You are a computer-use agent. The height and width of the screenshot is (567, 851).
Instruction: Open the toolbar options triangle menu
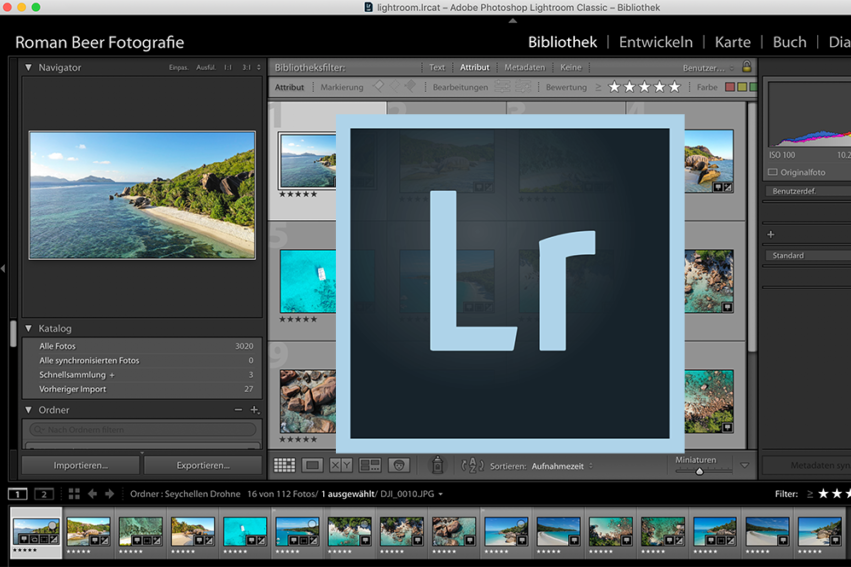[x=745, y=466]
